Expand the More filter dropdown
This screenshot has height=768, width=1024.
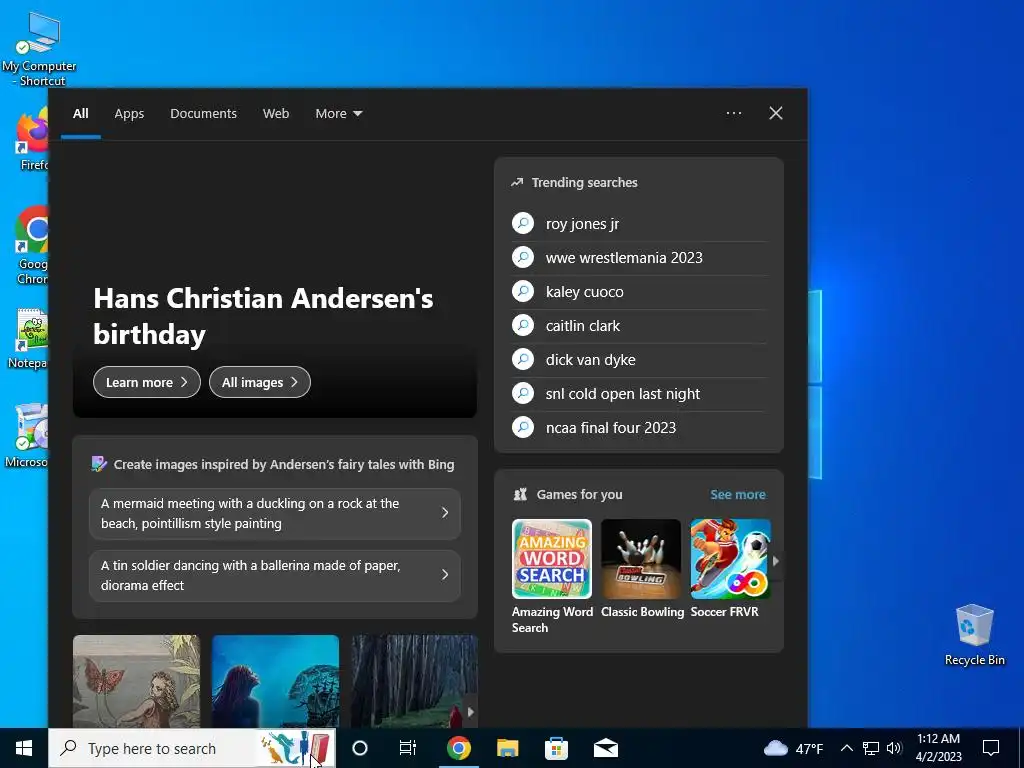(338, 114)
